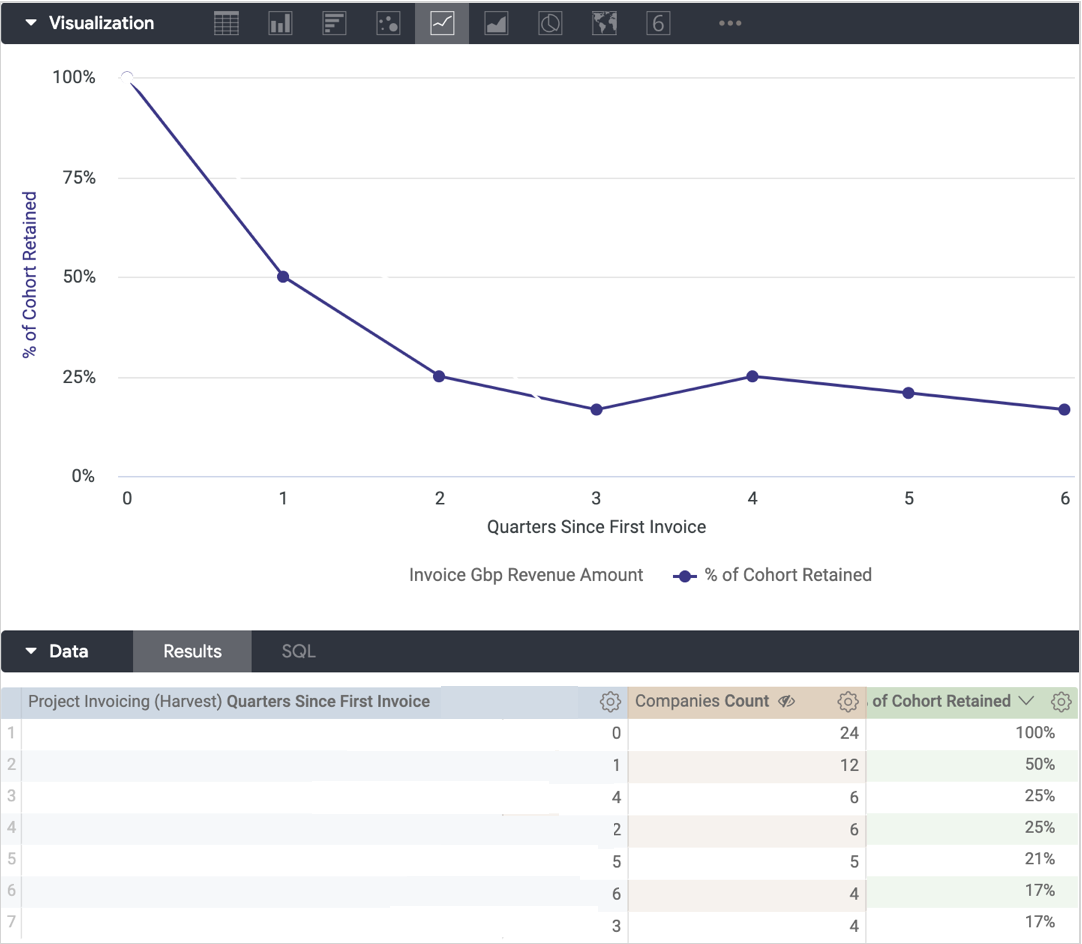Select the line chart visualization icon

coord(442,23)
